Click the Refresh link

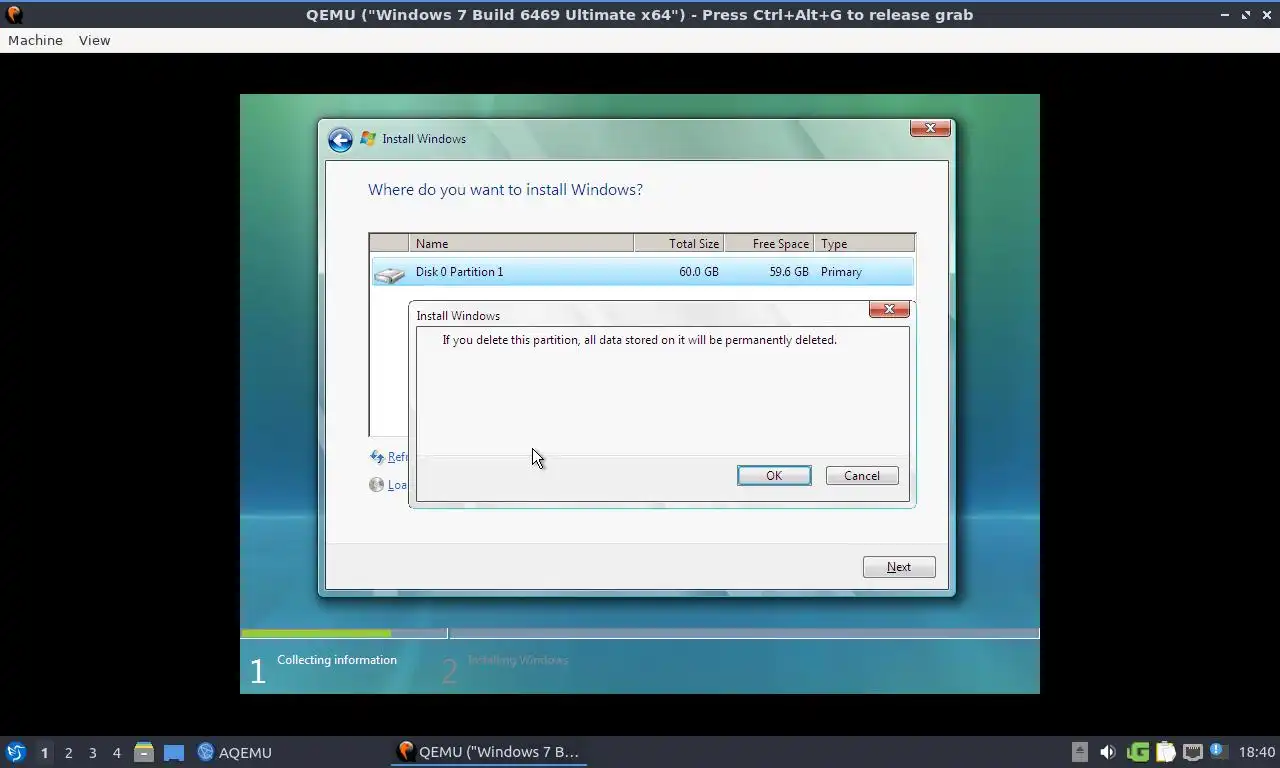397,457
